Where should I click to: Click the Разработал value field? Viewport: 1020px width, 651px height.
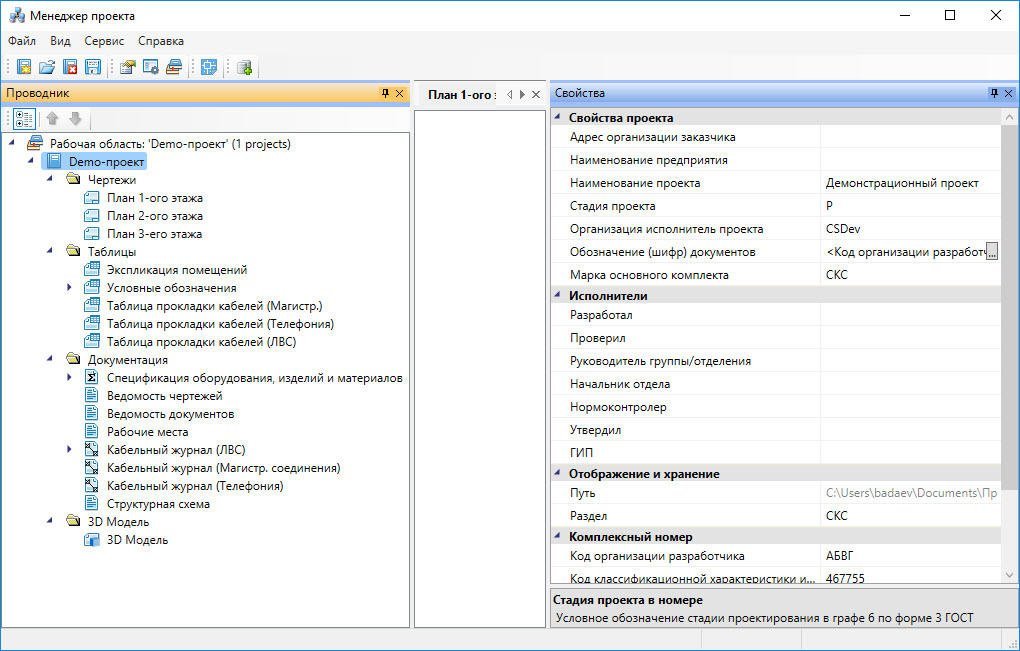click(908, 315)
